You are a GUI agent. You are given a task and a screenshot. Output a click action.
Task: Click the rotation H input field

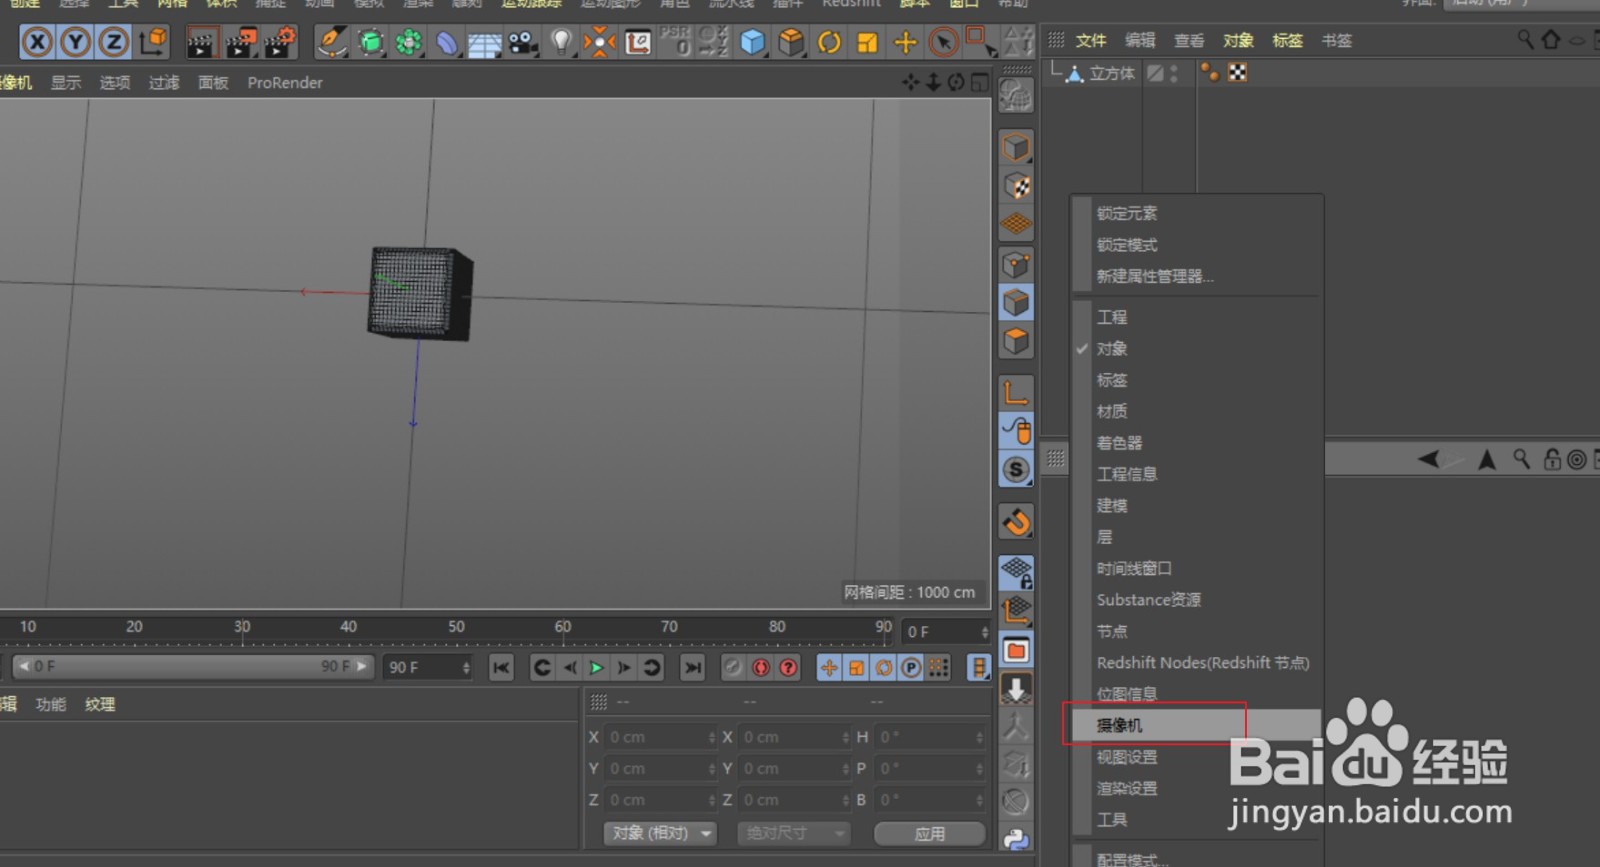coord(930,737)
